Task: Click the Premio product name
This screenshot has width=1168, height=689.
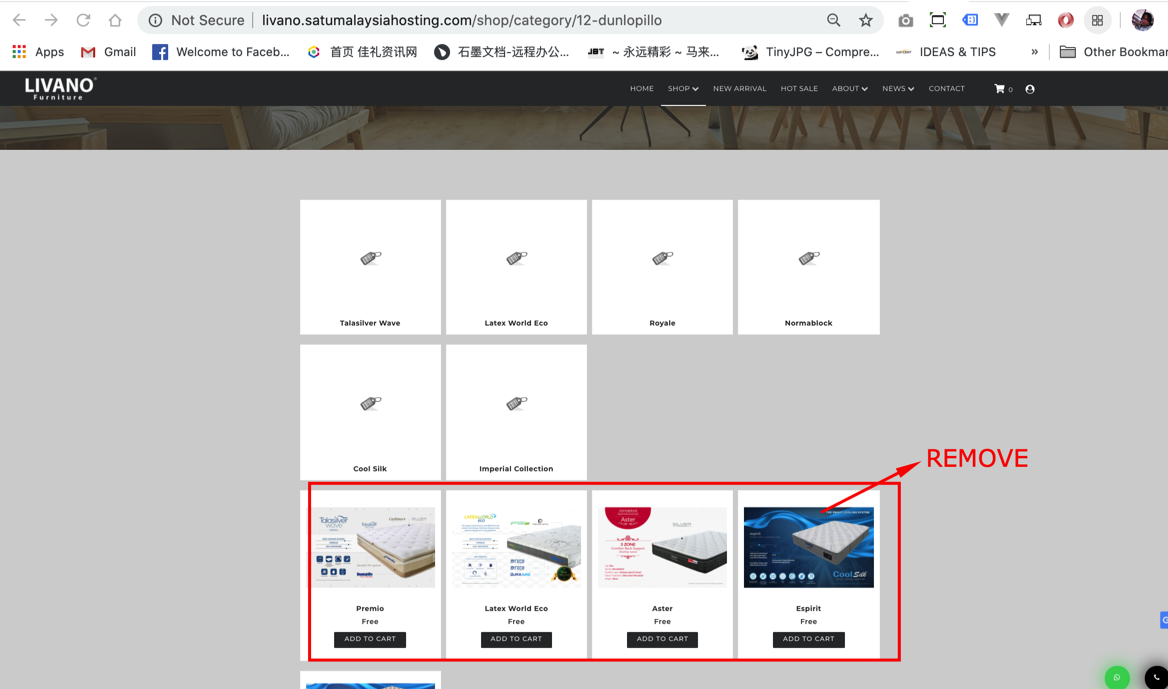Action: click(370, 609)
